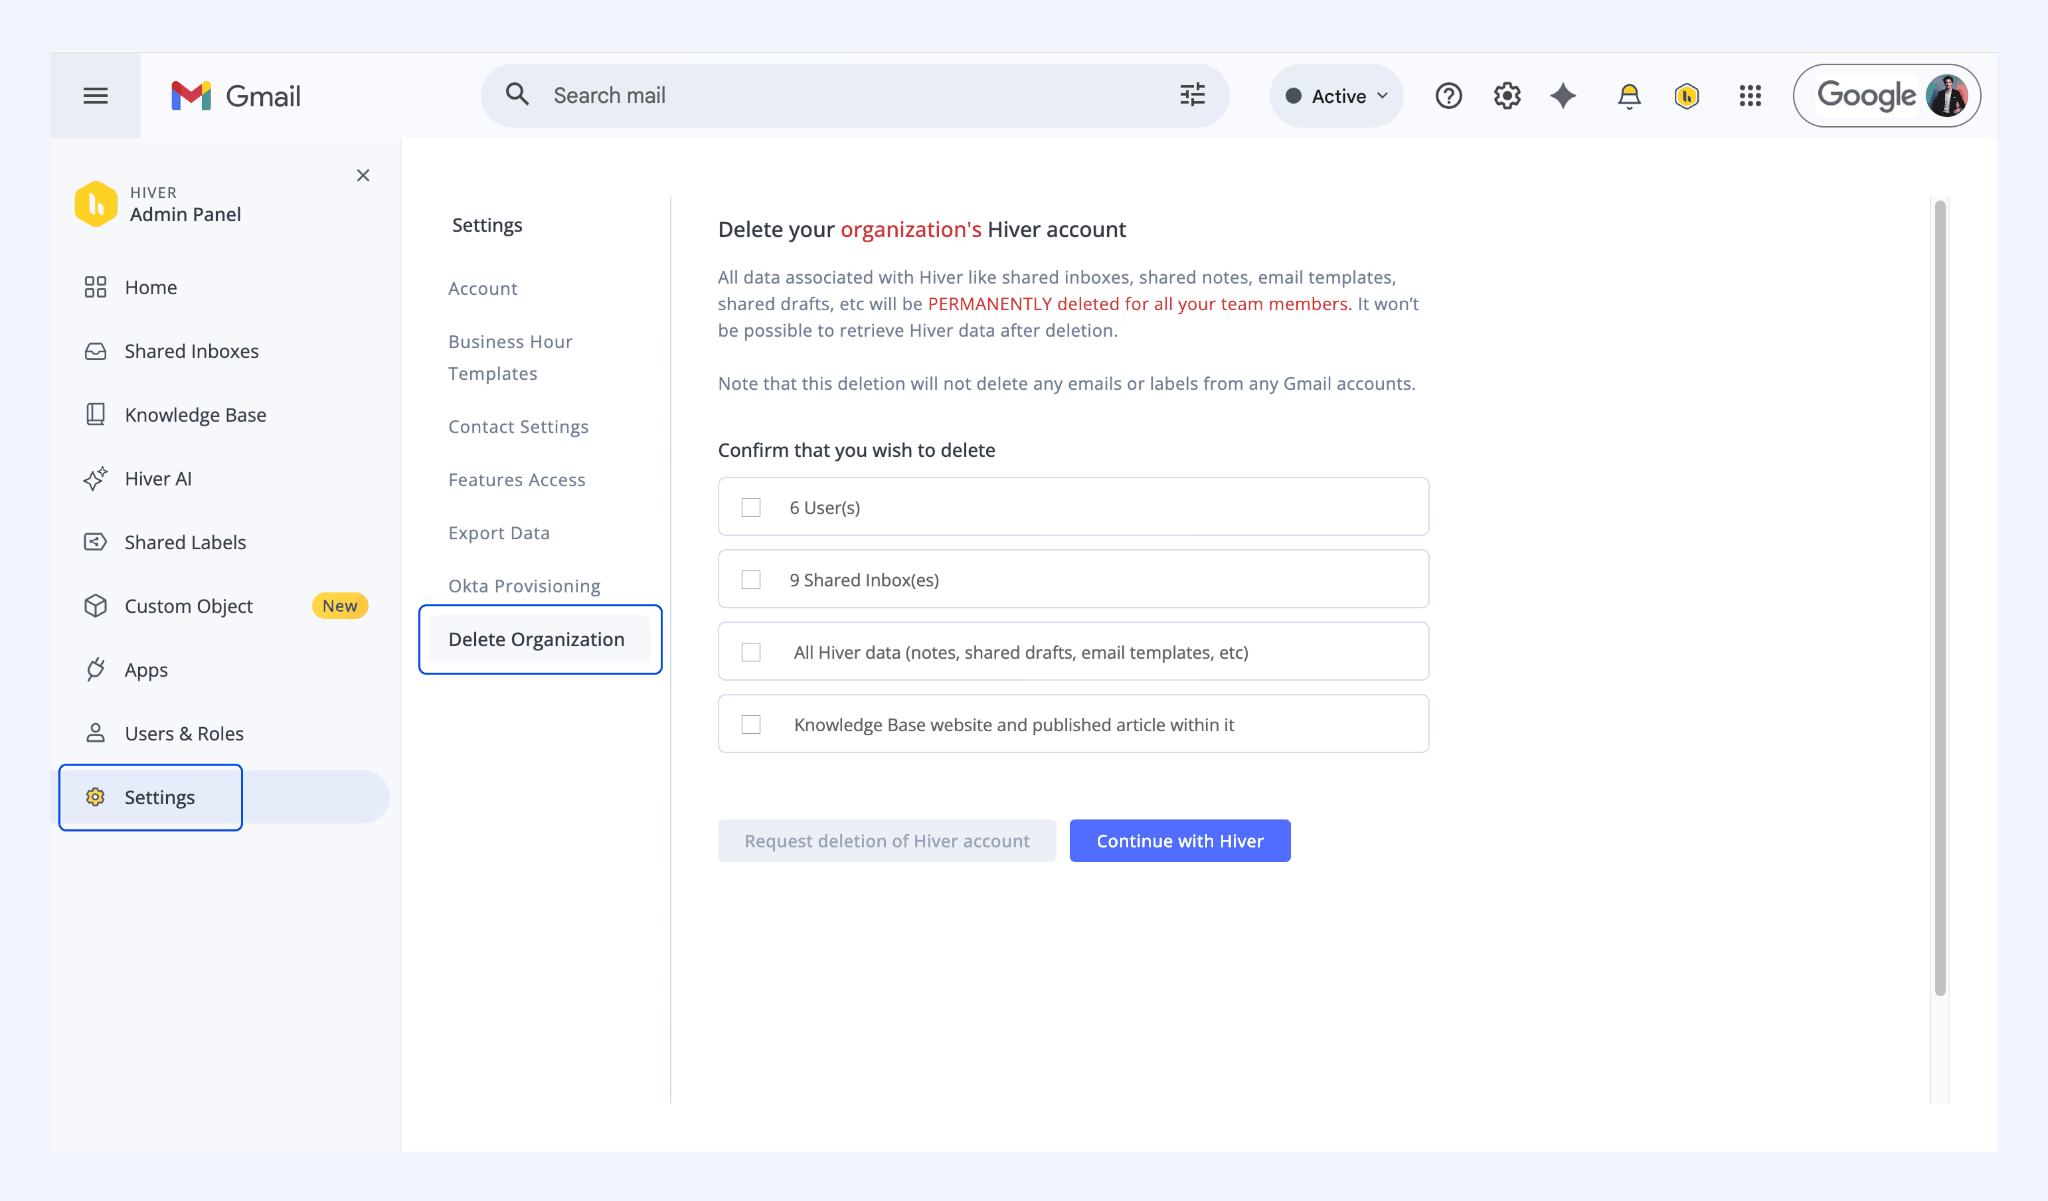This screenshot has height=1201, width=2048.
Task: Open Okta Provisioning settings section
Action: pyautogui.click(x=524, y=586)
